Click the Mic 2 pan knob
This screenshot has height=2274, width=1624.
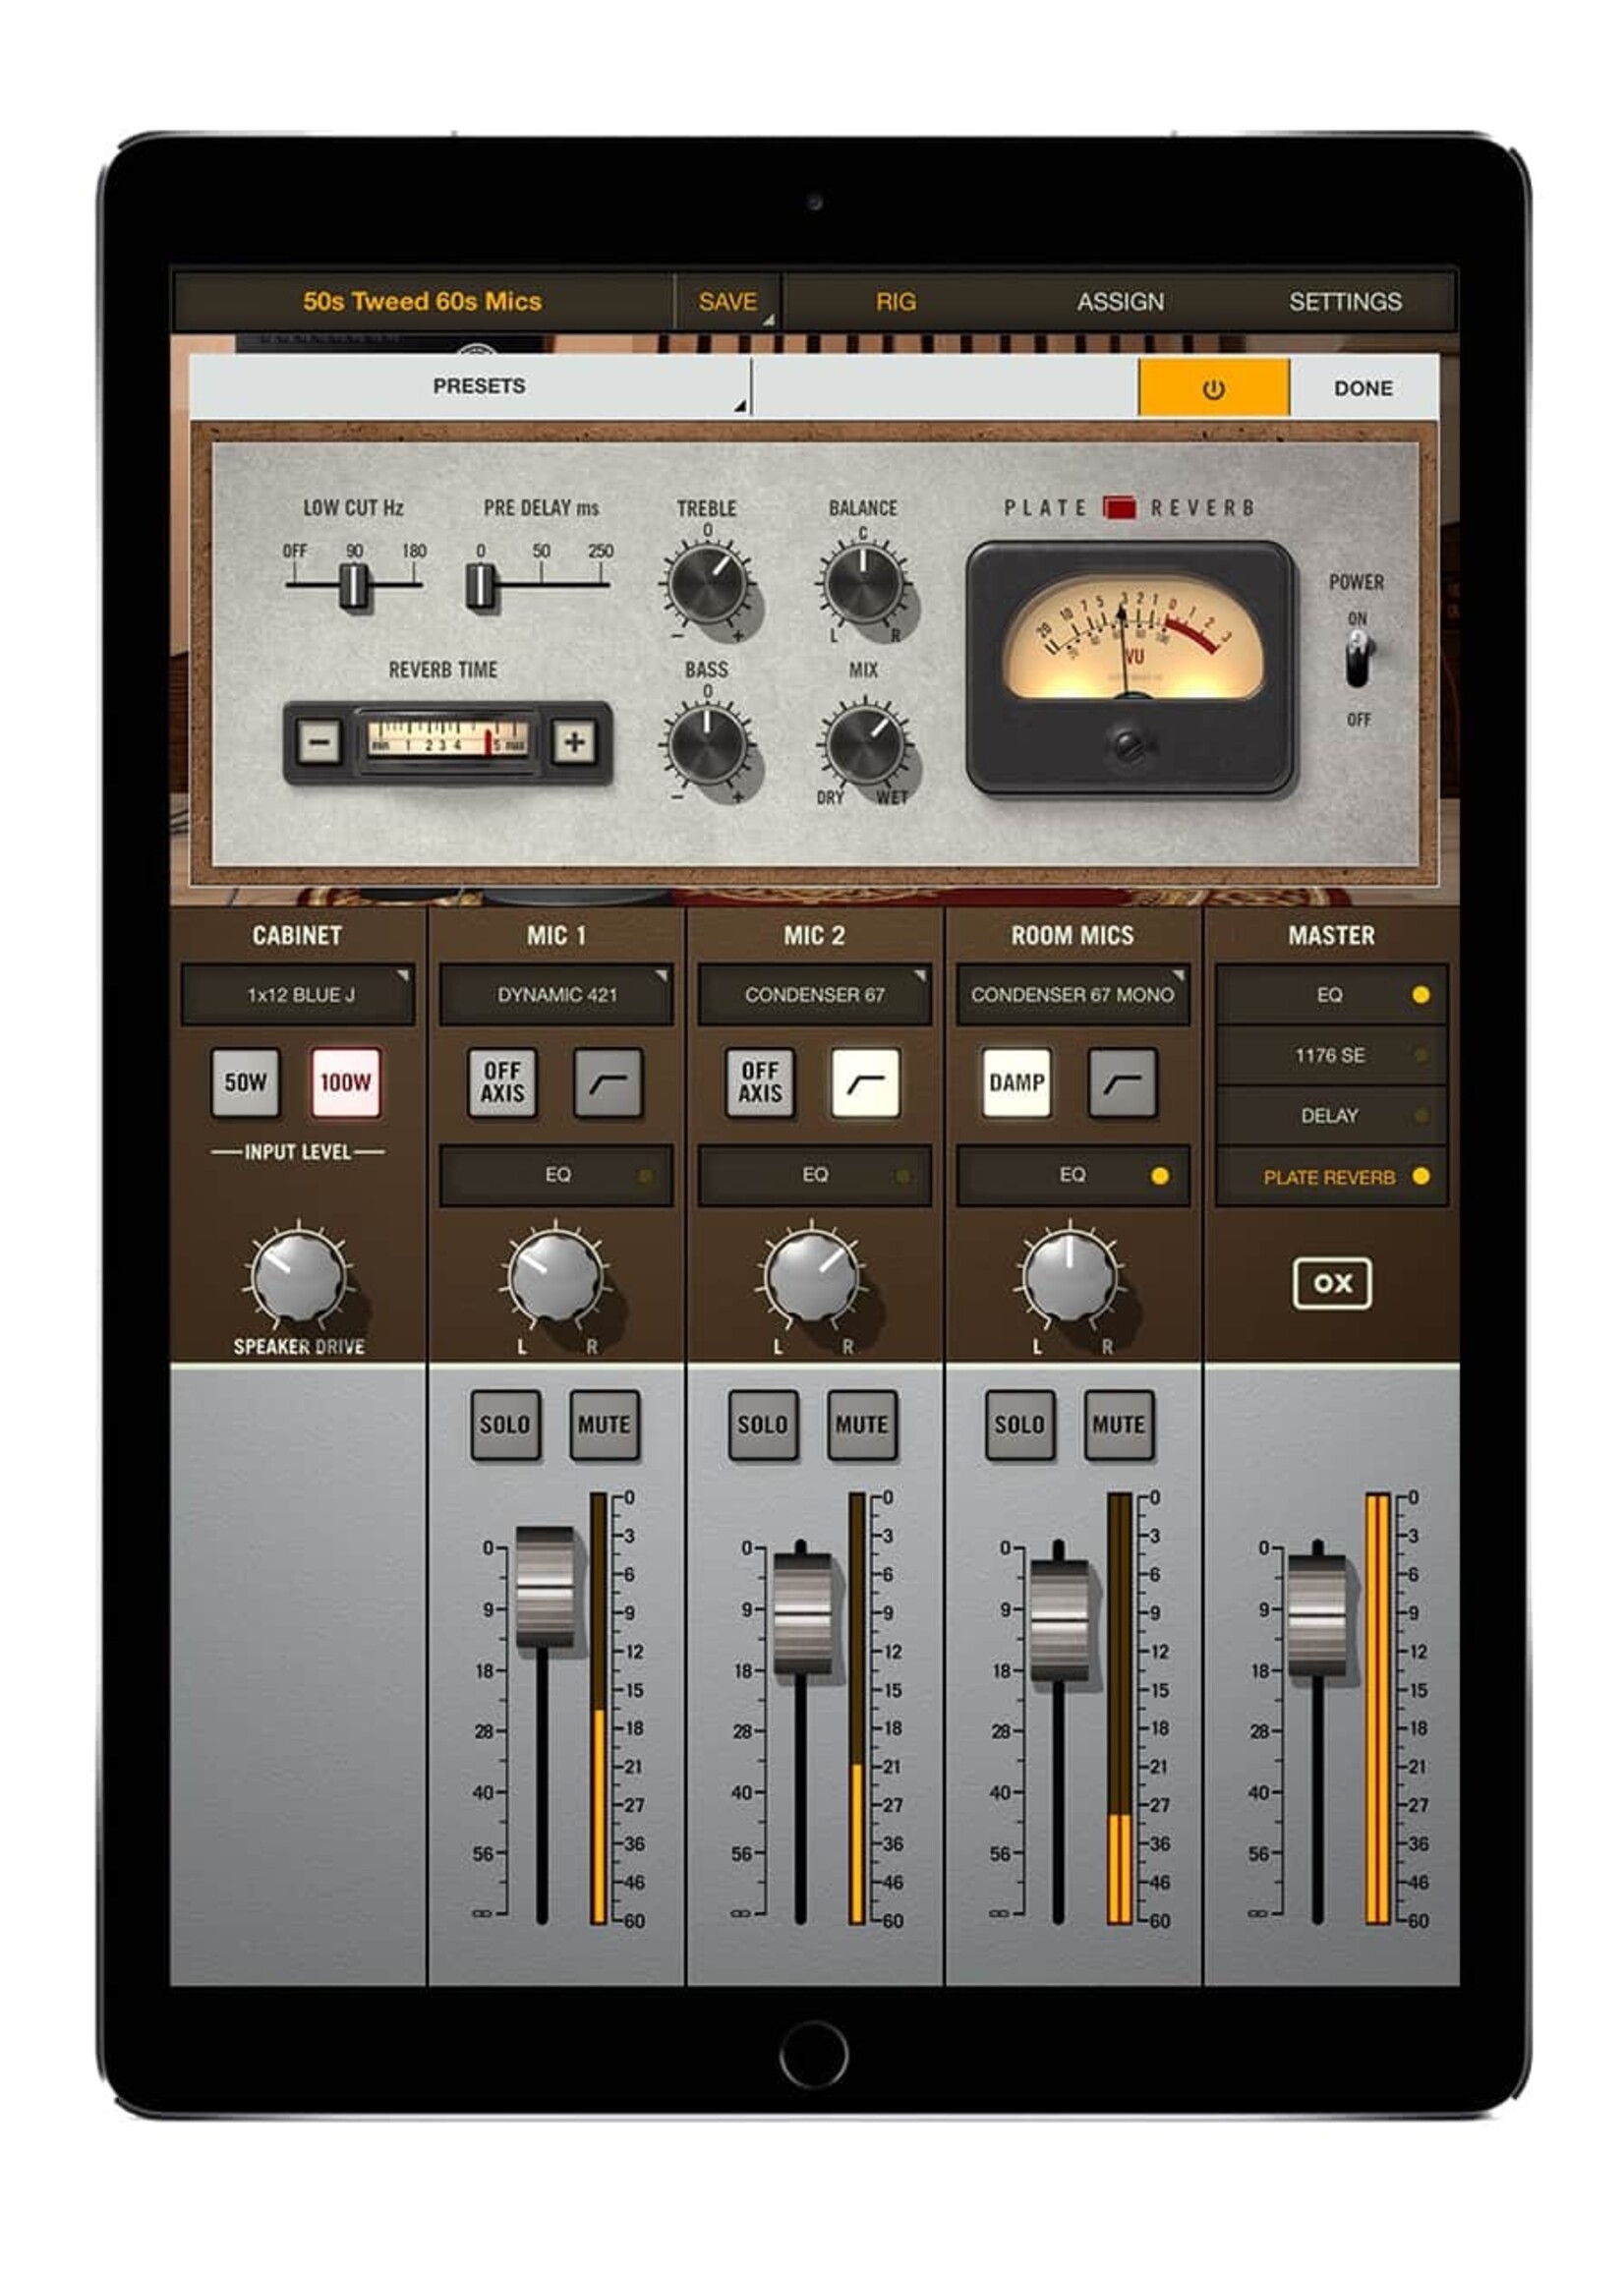coord(812,1277)
